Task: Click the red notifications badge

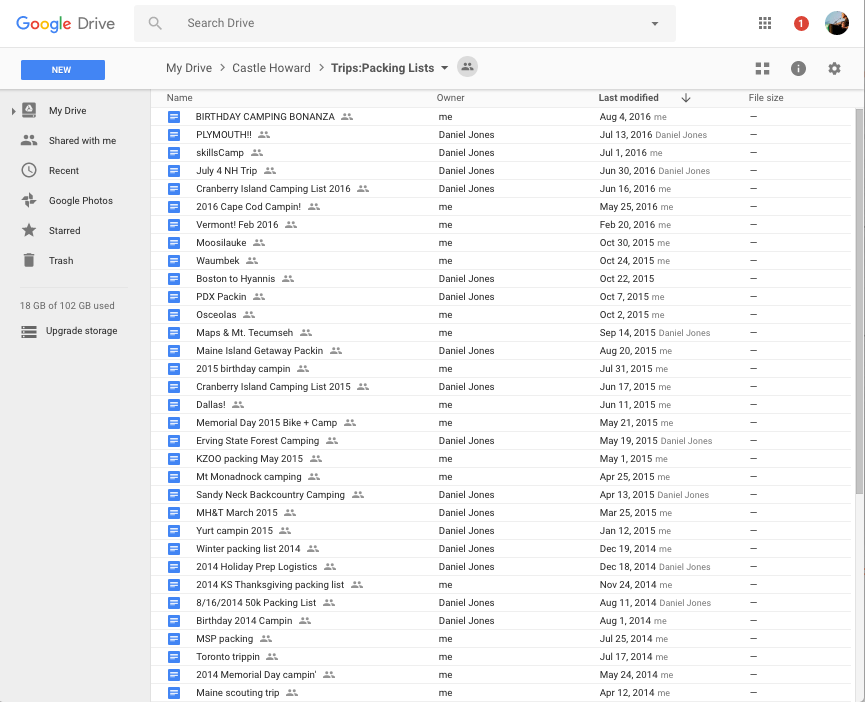Action: (801, 24)
